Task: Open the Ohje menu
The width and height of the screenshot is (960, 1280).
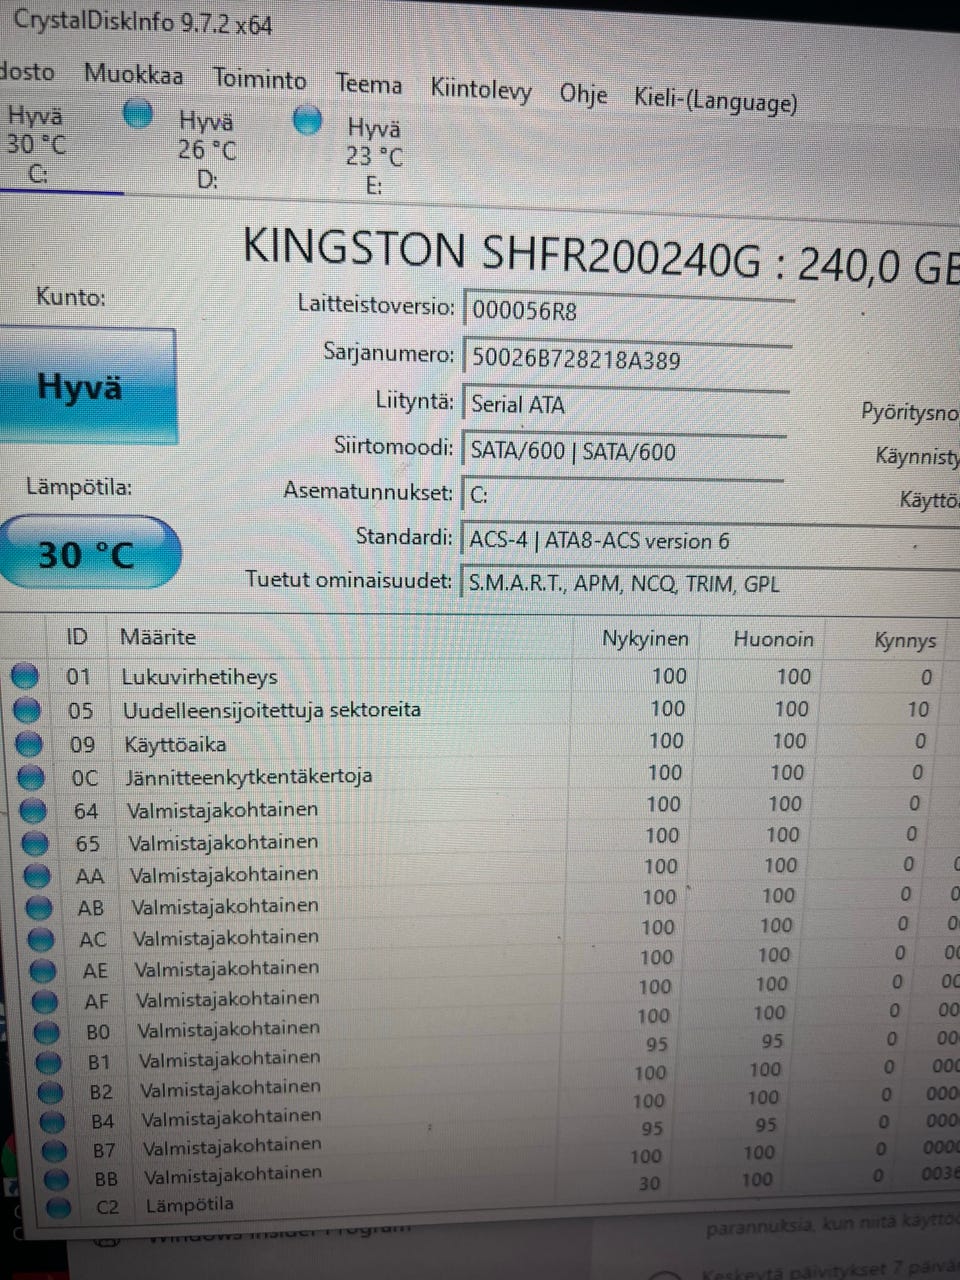Action: tap(583, 94)
